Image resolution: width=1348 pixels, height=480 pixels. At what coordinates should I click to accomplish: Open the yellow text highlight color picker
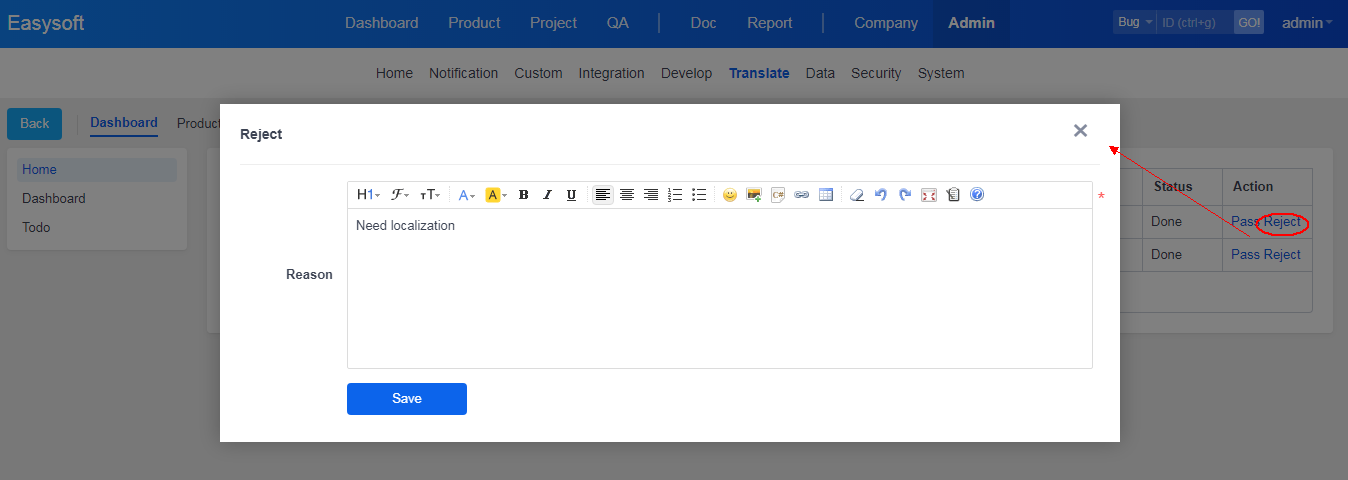(x=496, y=195)
